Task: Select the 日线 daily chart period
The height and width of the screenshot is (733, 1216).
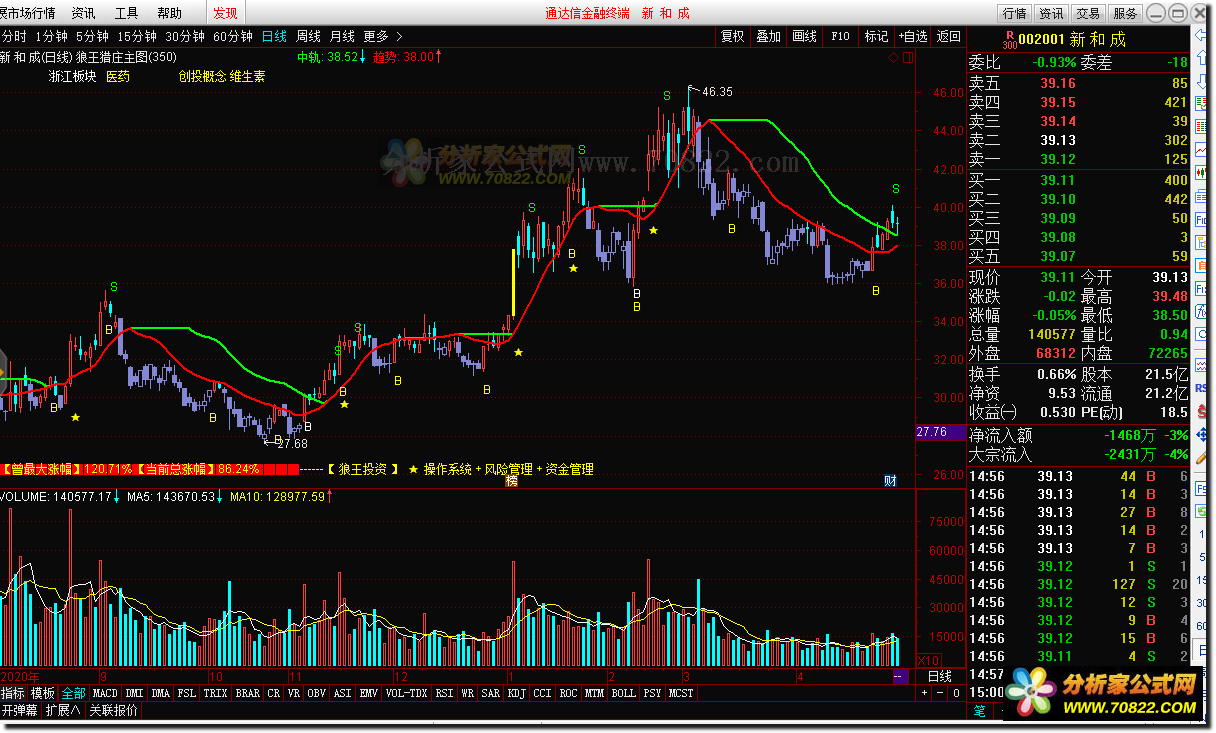Action: click(x=274, y=36)
